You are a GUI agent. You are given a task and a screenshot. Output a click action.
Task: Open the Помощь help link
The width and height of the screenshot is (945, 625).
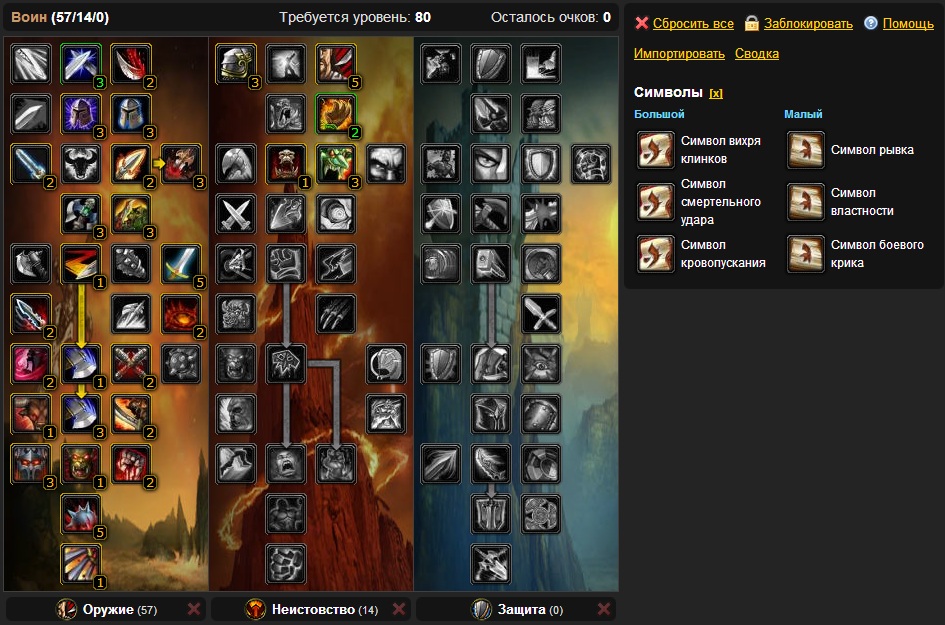[908, 24]
